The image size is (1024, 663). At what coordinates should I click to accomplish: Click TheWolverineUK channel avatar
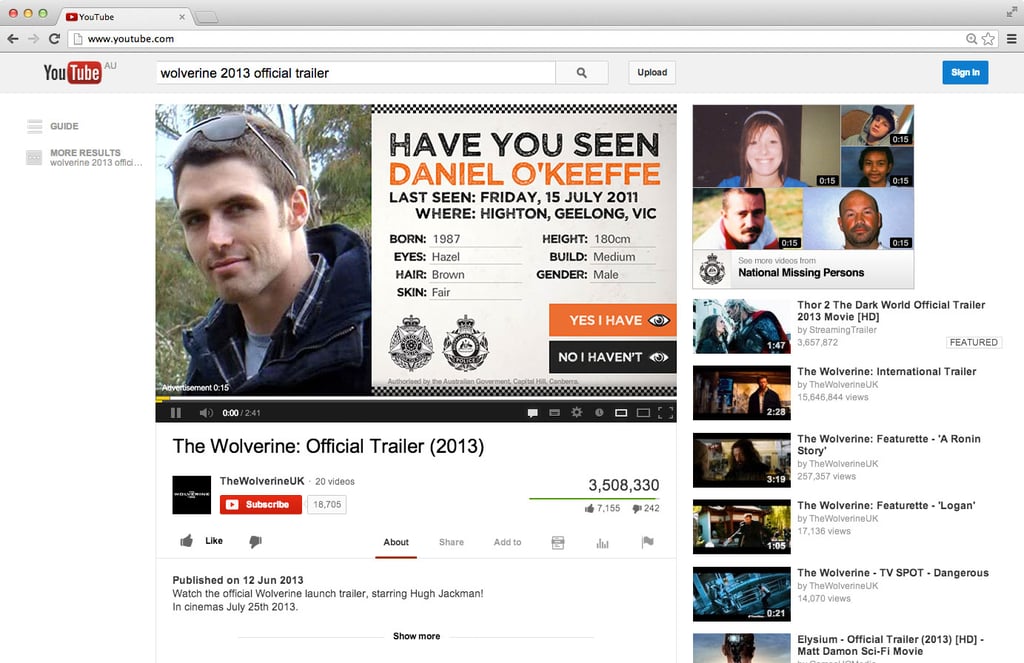click(191, 494)
